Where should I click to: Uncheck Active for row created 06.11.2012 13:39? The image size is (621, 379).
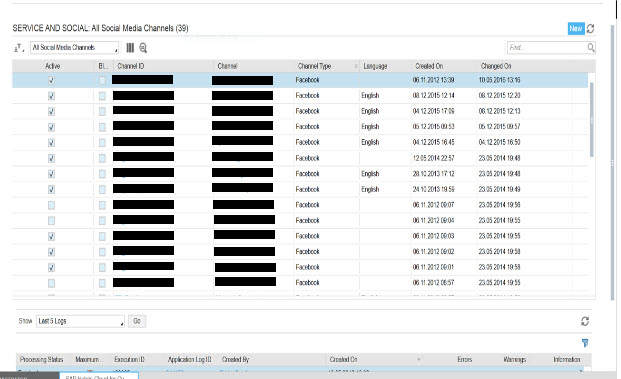[51, 80]
